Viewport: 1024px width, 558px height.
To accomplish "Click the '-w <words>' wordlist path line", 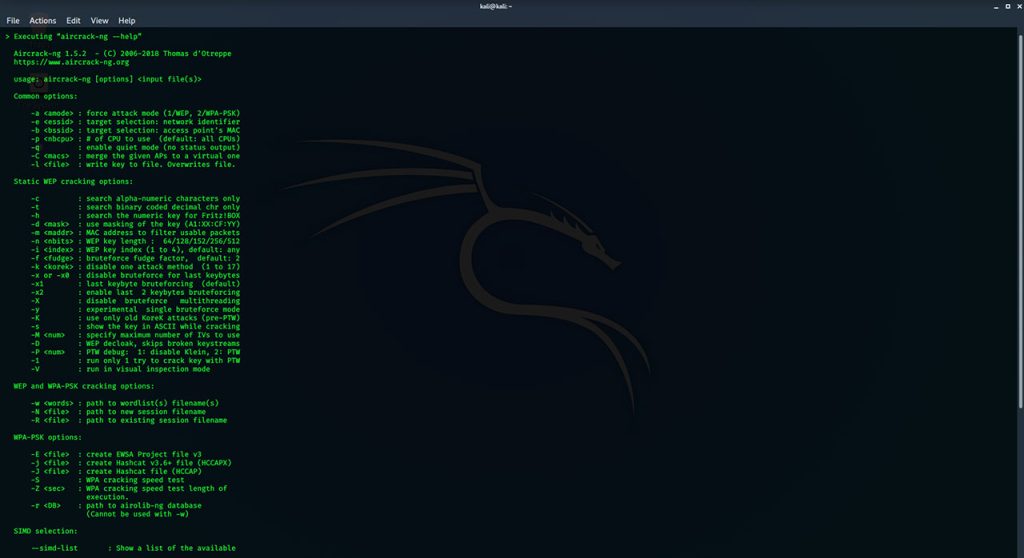I will [x=124, y=403].
